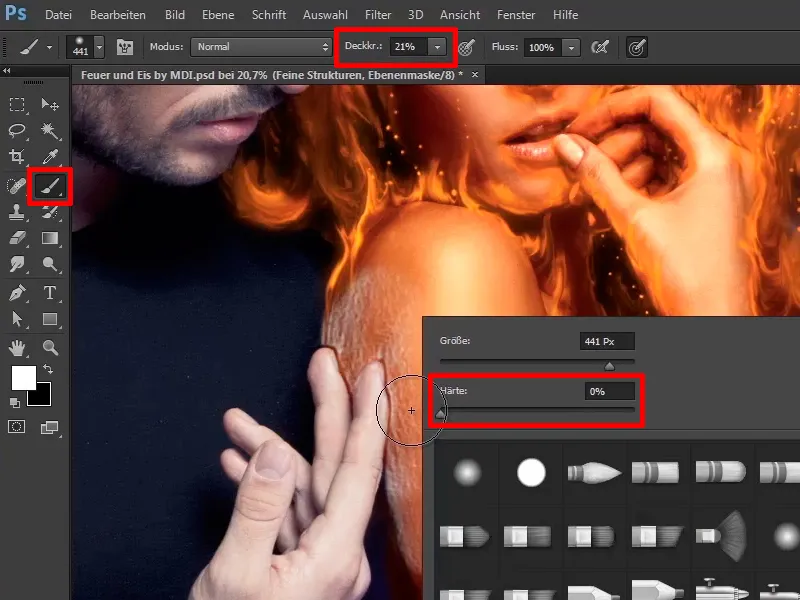The image size is (800, 600).
Task: Select the History Brush tool
Action: pos(49,212)
